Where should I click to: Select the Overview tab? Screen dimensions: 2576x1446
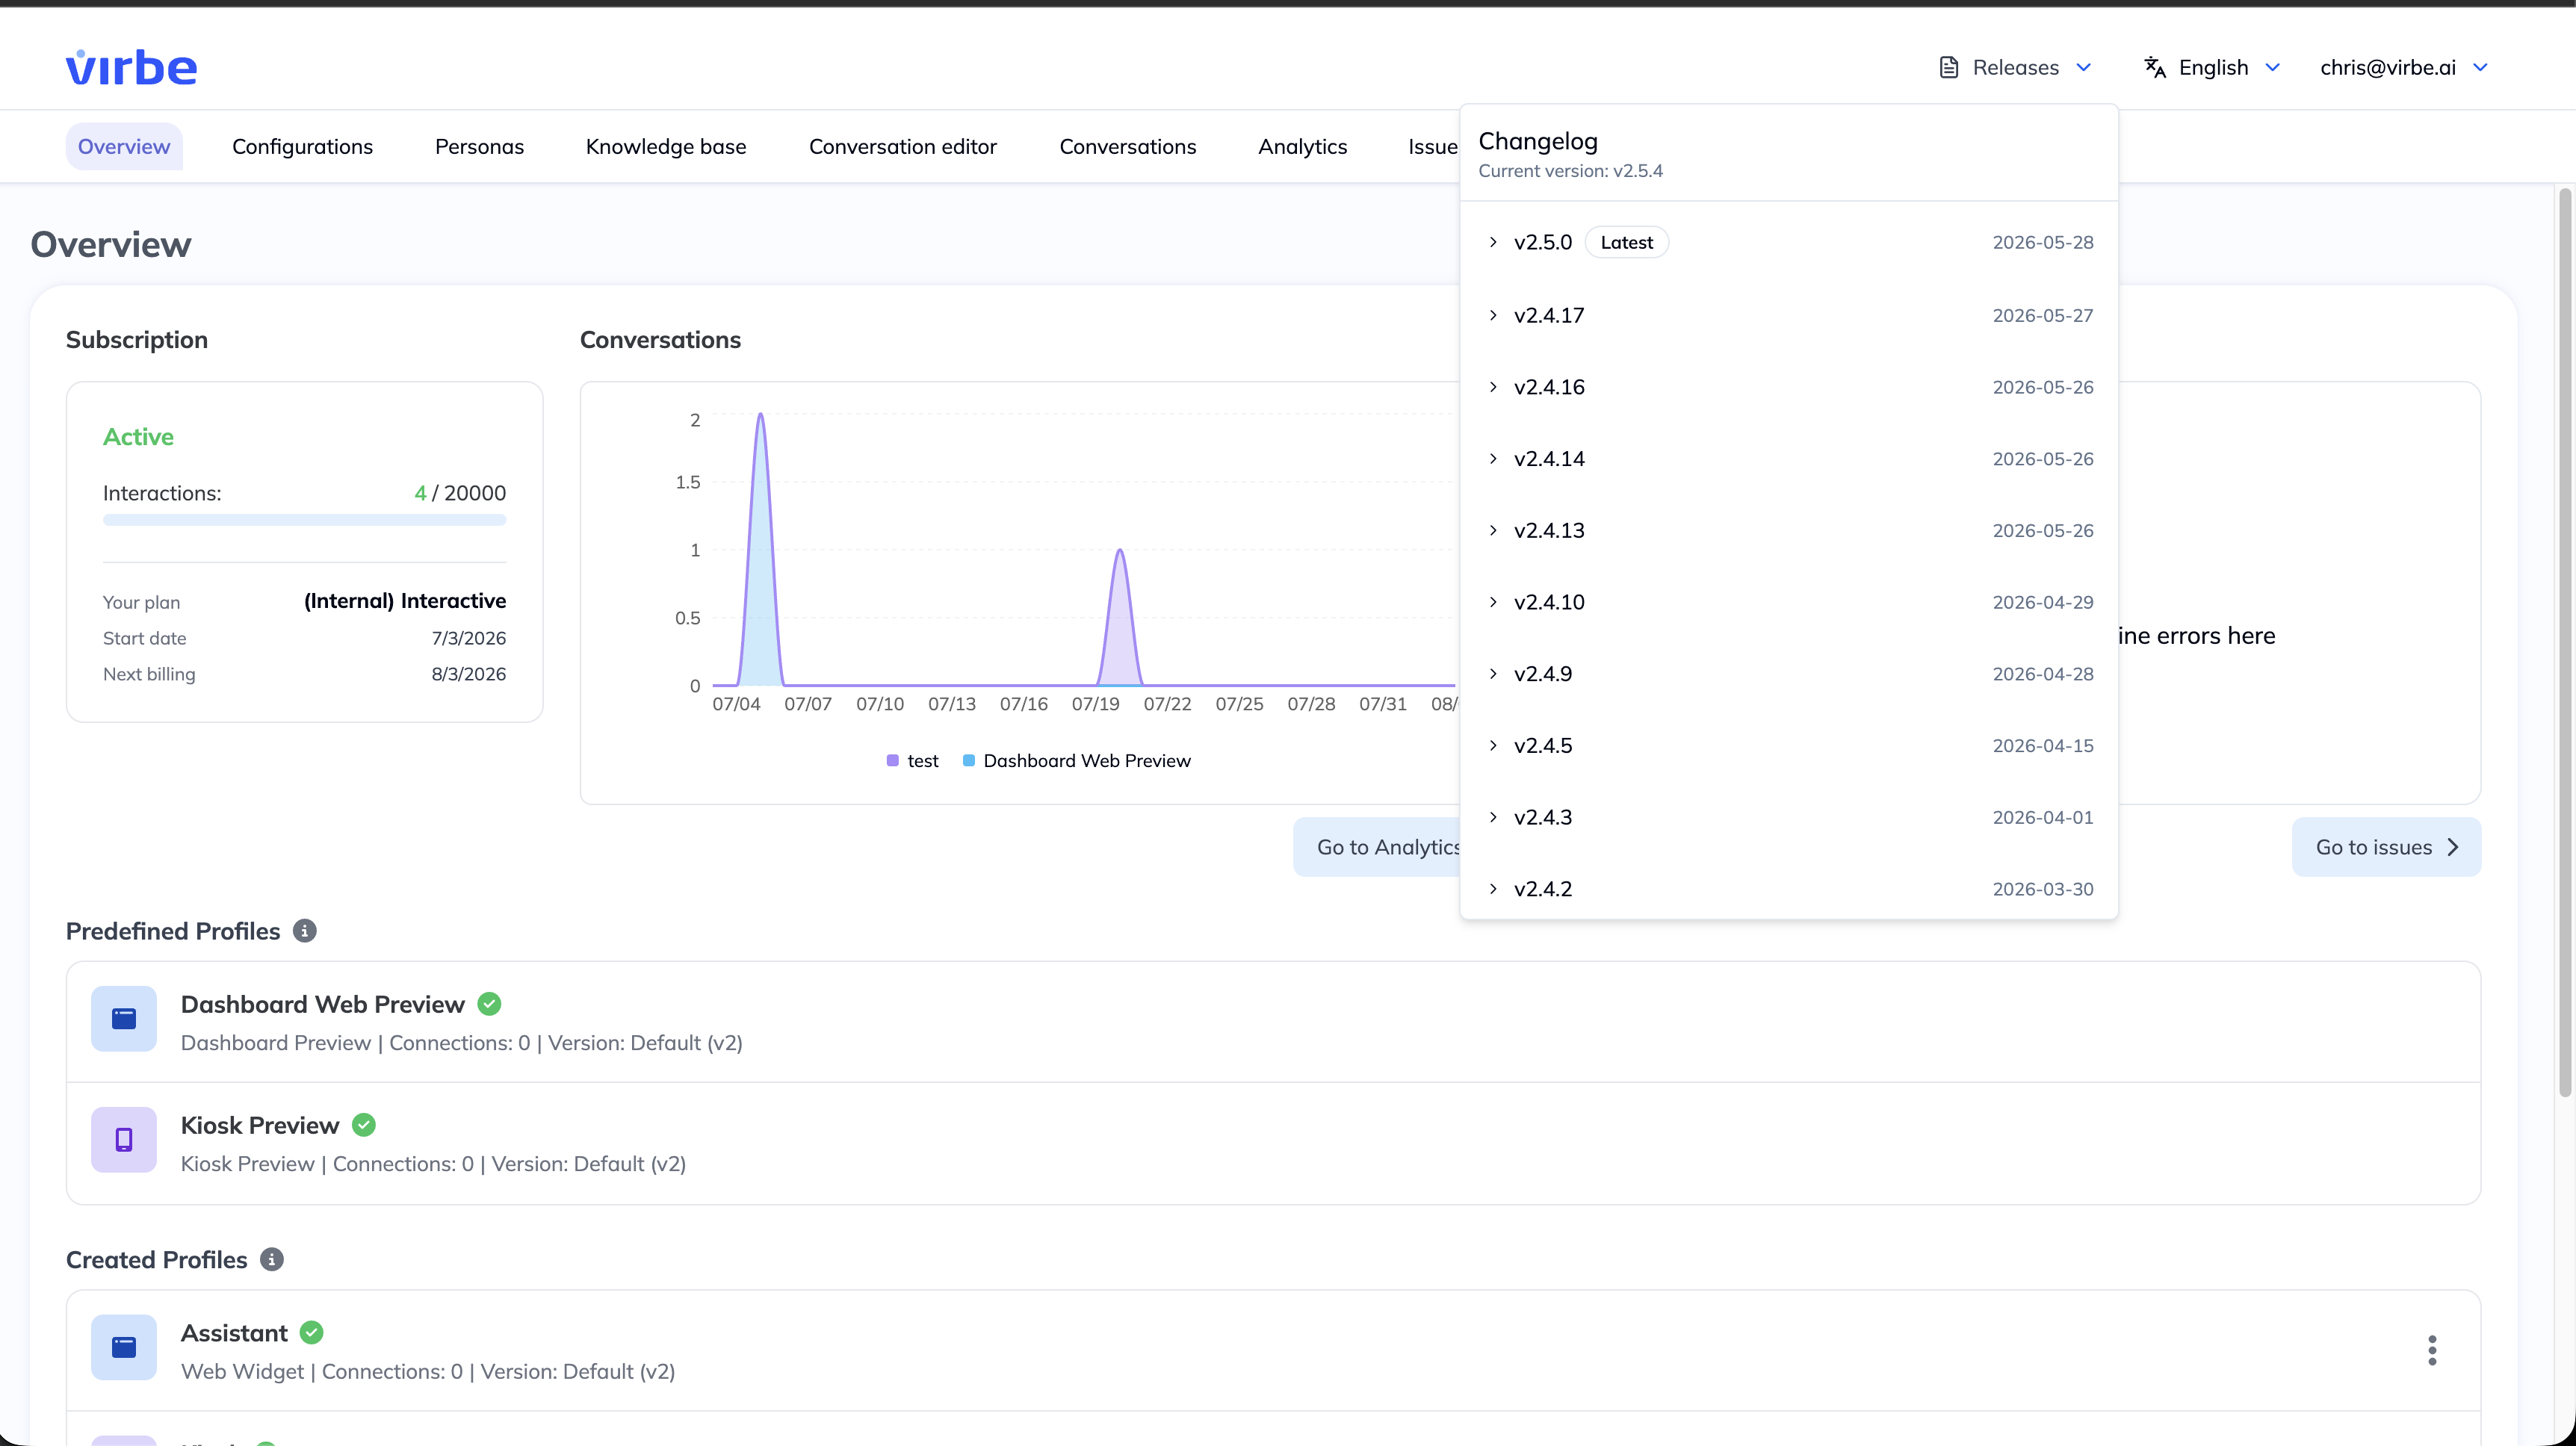[x=124, y=146]
